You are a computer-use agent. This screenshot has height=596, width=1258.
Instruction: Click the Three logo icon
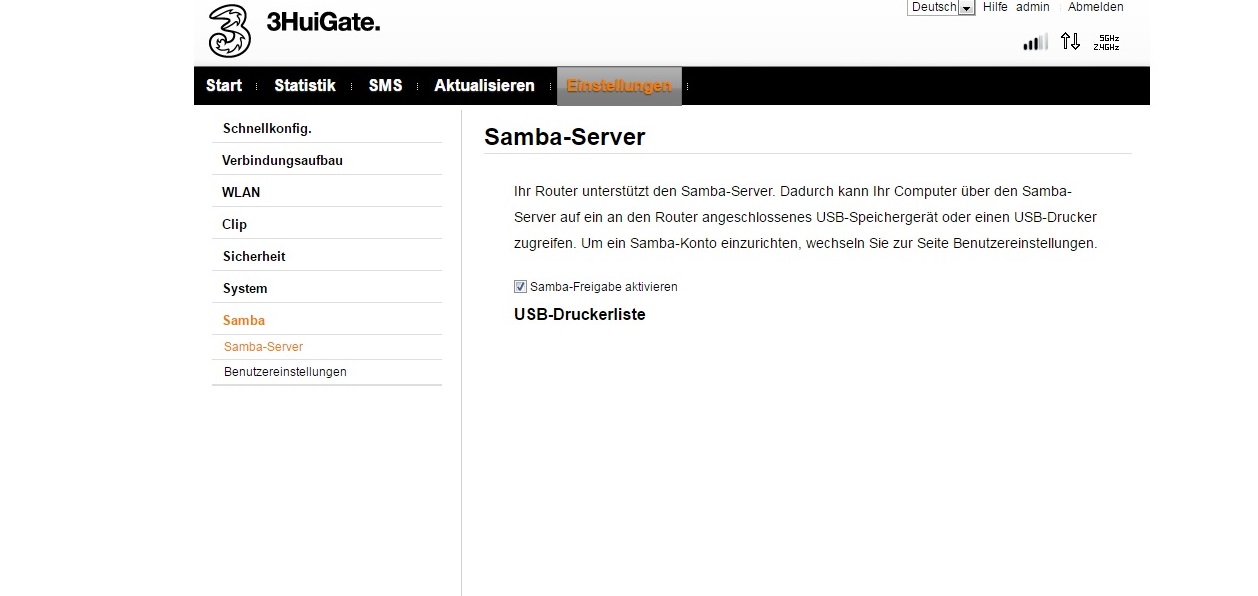229,30
